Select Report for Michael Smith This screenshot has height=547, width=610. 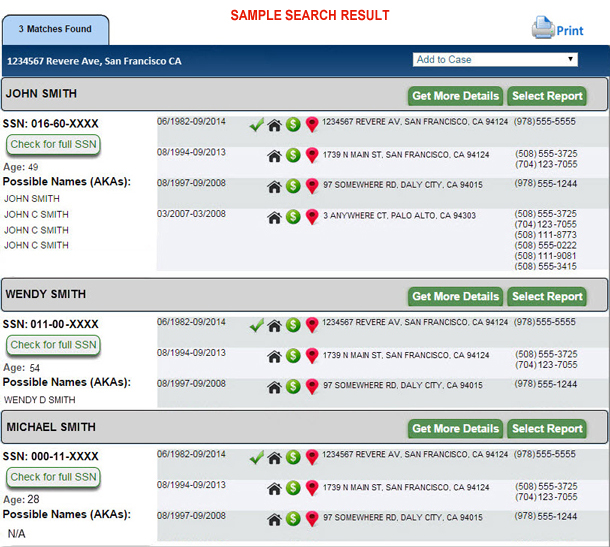click(x=547, y=429)
